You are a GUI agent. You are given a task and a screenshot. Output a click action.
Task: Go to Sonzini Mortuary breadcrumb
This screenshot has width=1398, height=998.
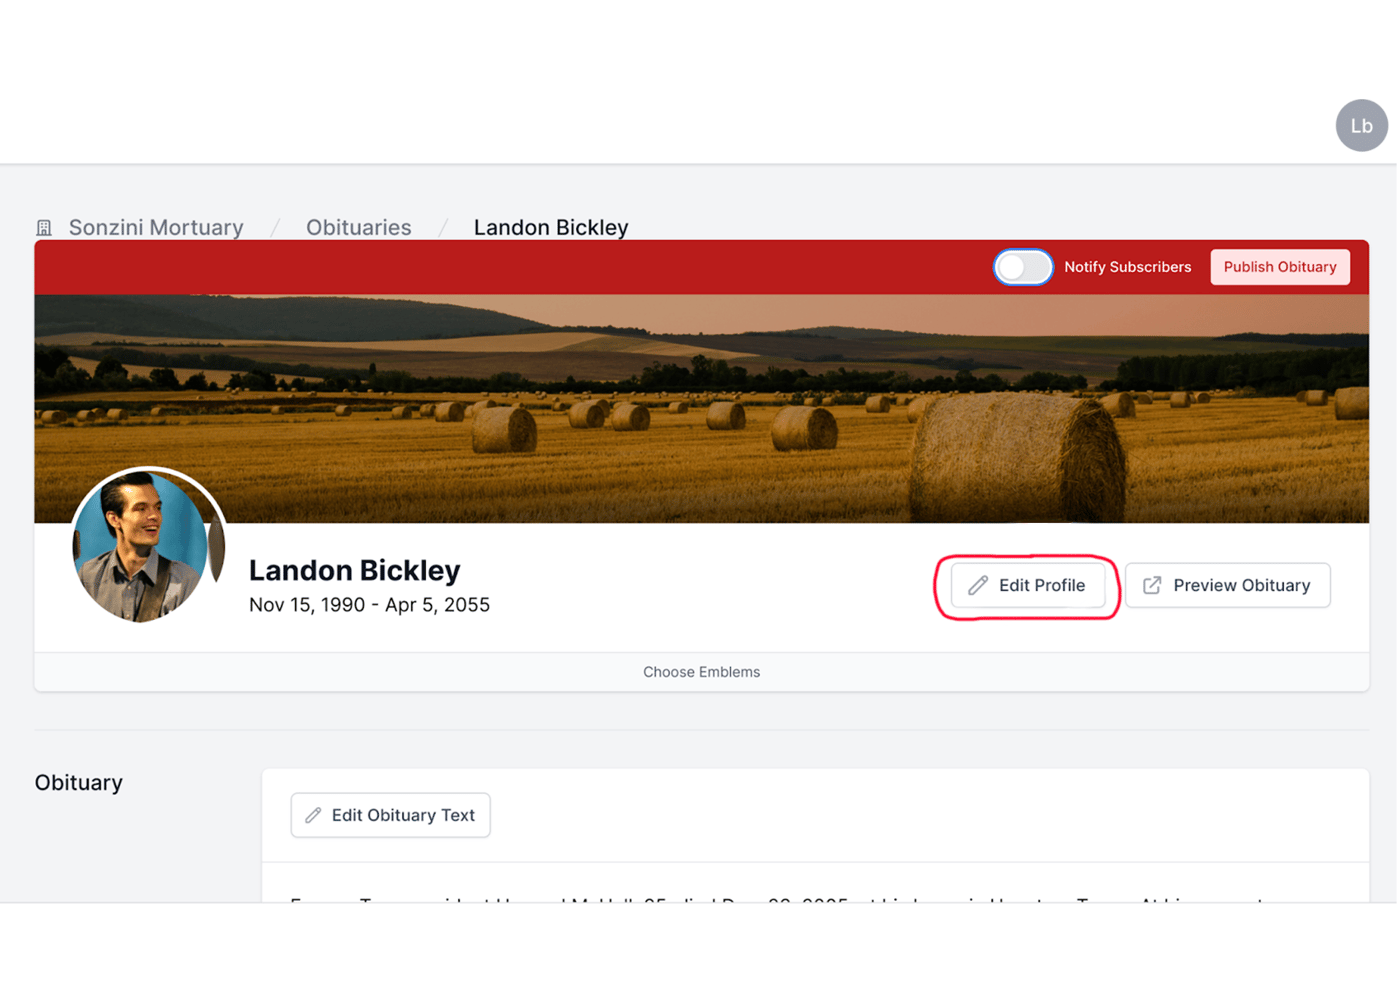pyautogui.click(x=156, y=228)
